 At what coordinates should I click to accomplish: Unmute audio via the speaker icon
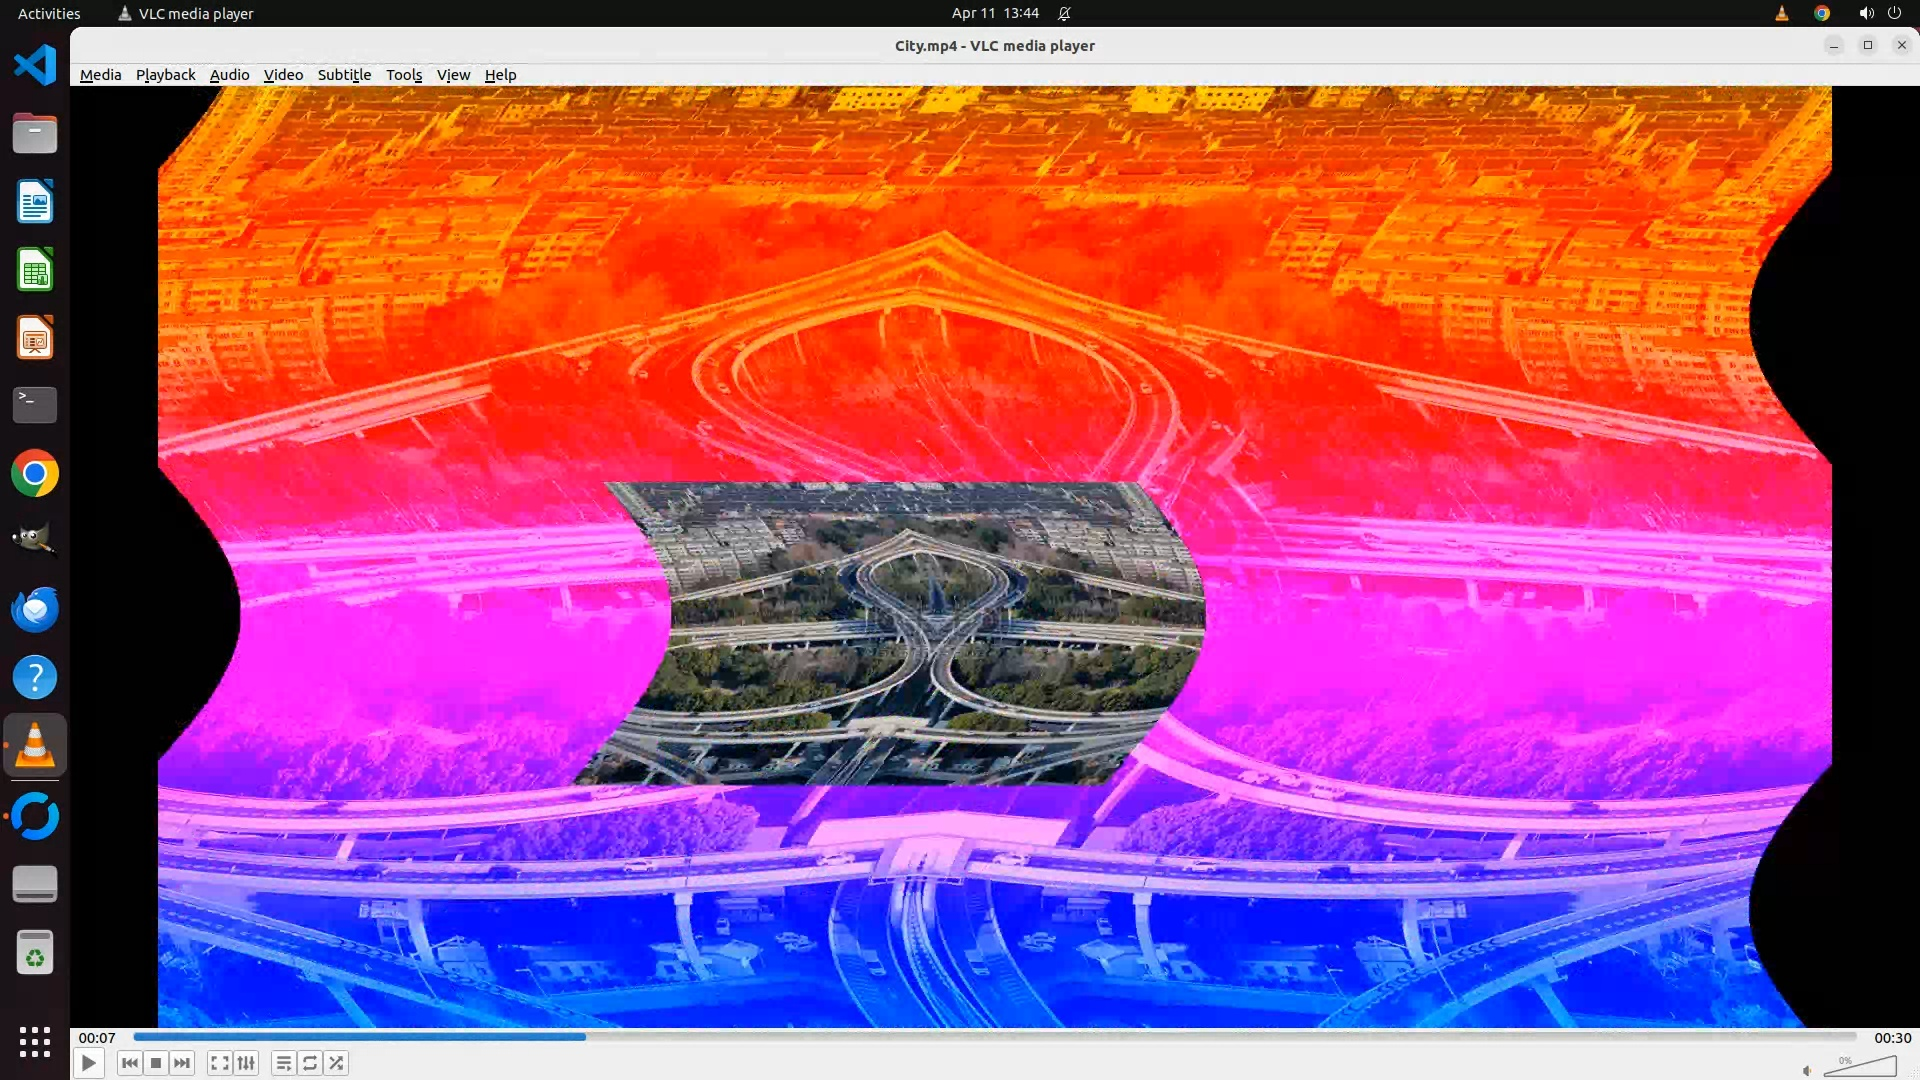click(x=1807, y=1070)
